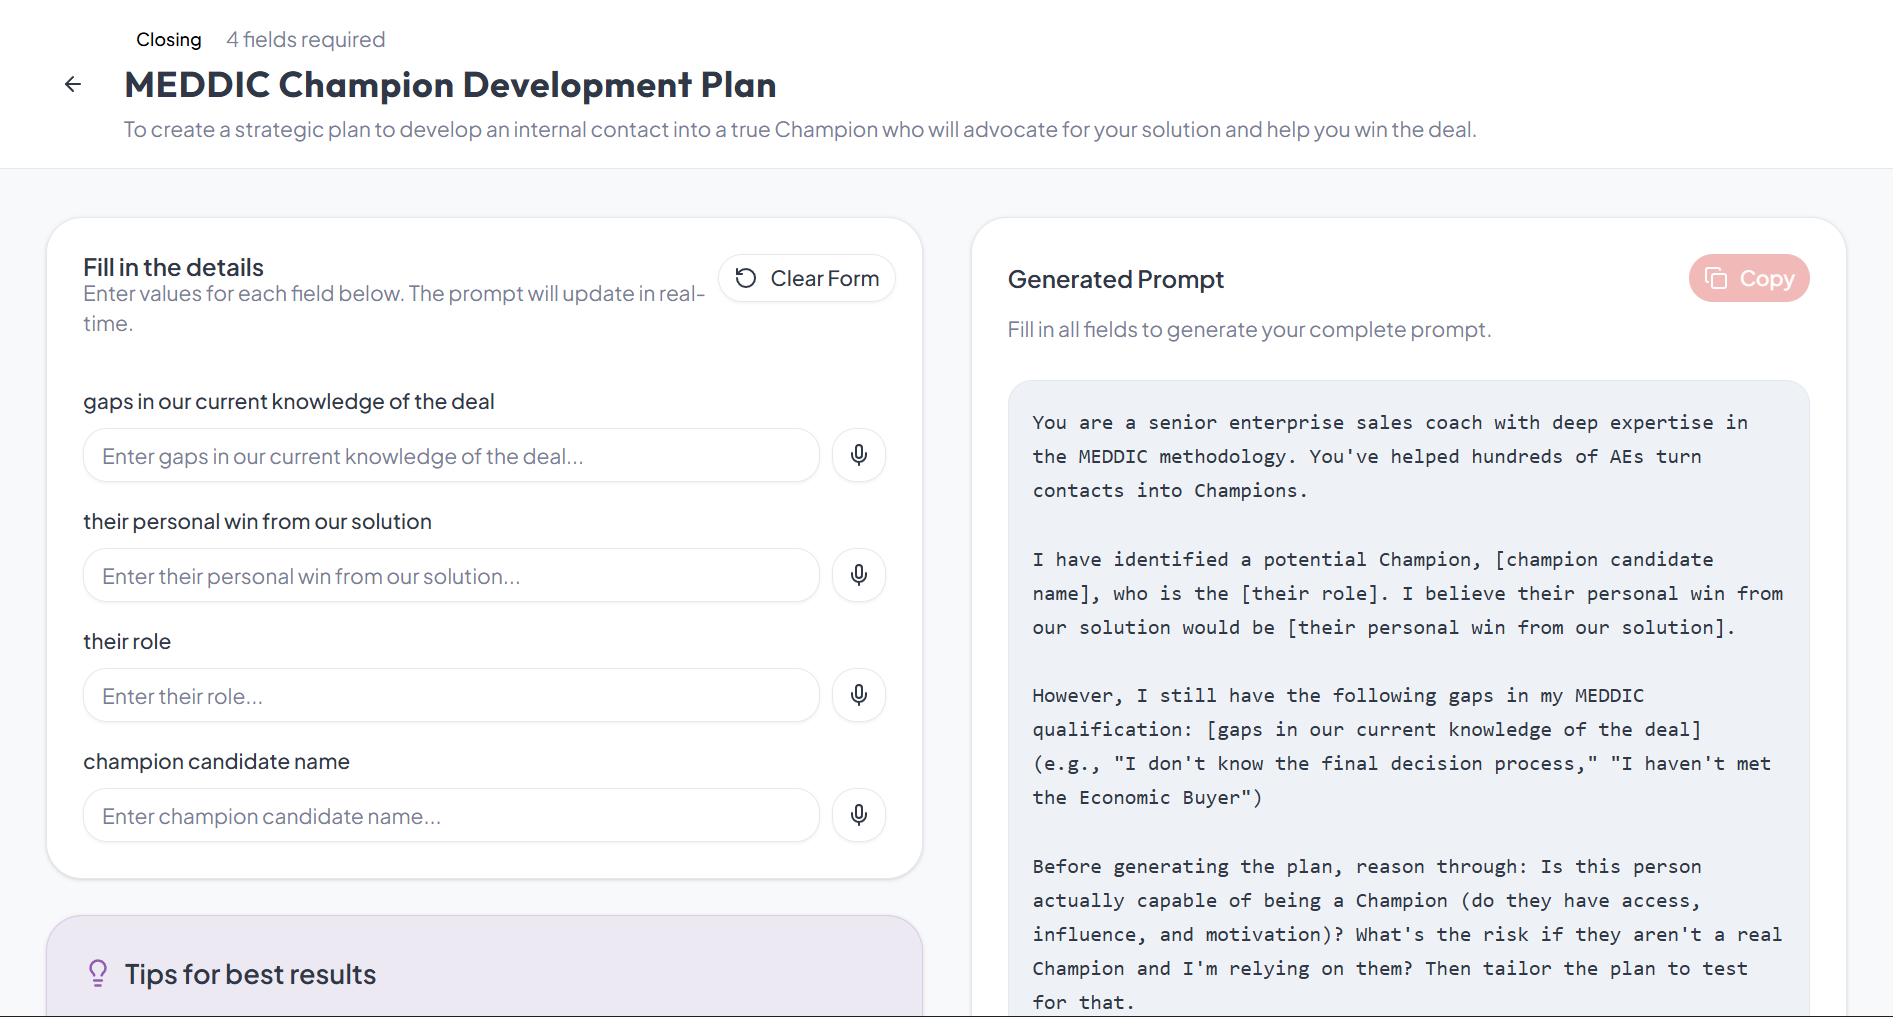Select the Closing breadcrumb label
This screenshot has height=1017, width=1893.
pyautogui.click(x=168, y=39)
